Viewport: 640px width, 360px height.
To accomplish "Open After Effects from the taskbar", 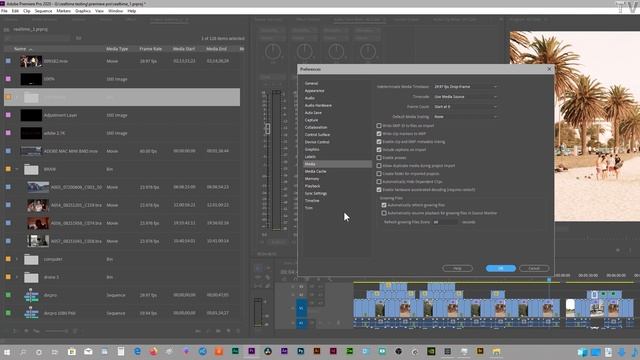I will pyautogui.click(x=284, y=351).
